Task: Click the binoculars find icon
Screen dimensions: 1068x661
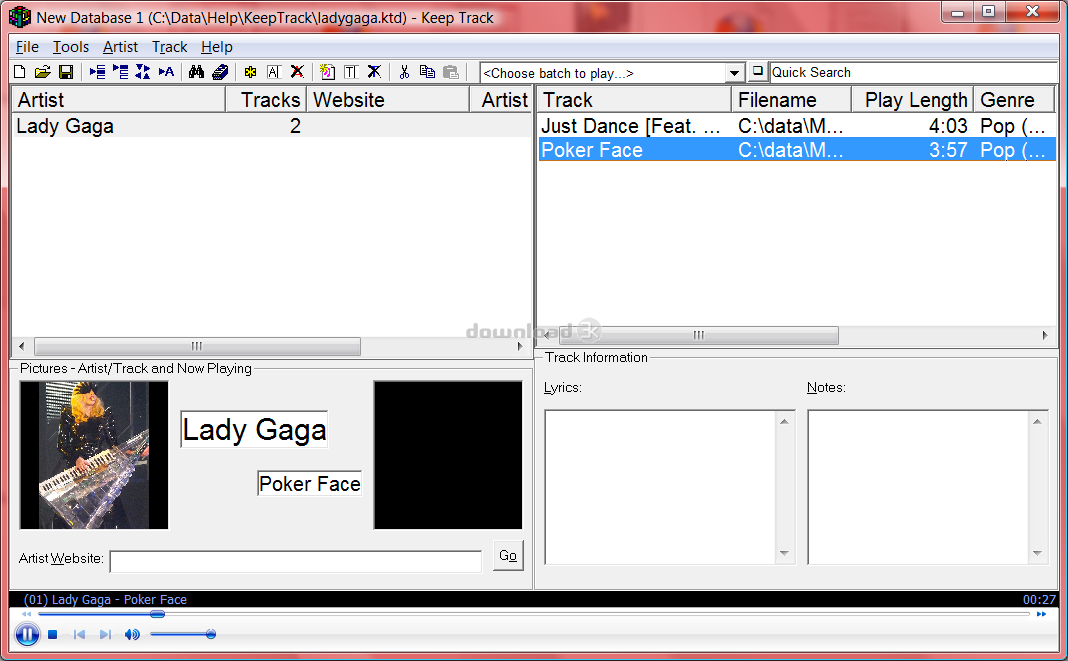Action: 197,72
